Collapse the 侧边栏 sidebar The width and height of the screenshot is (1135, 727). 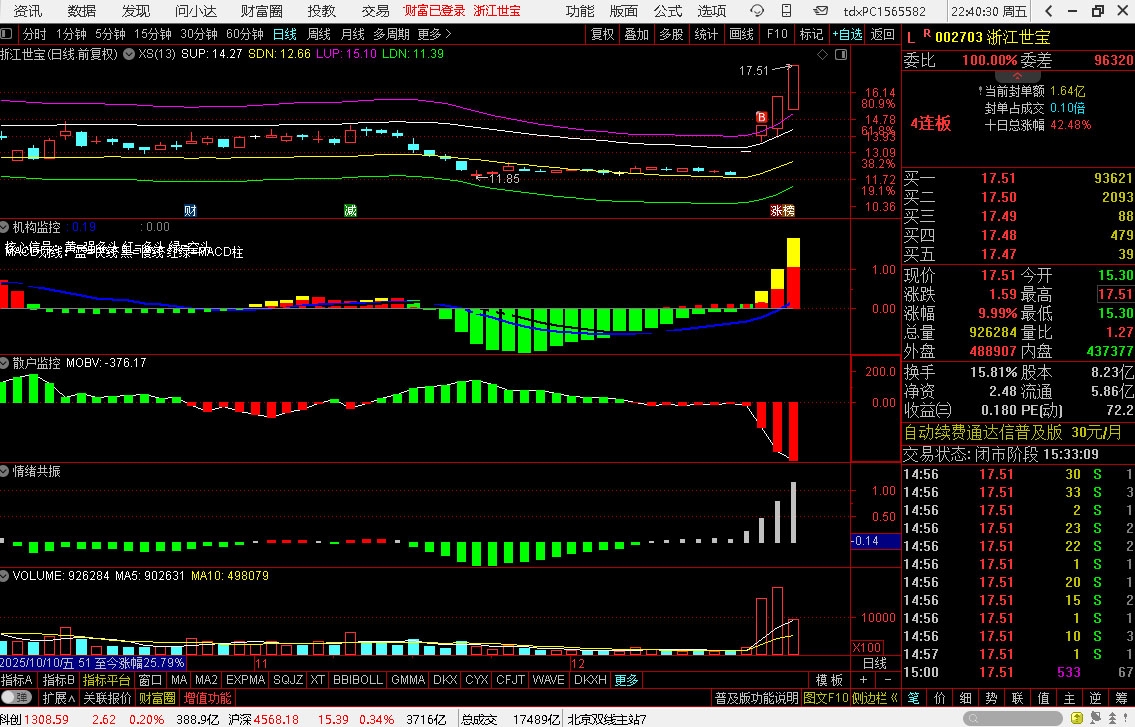click(874, 698)
